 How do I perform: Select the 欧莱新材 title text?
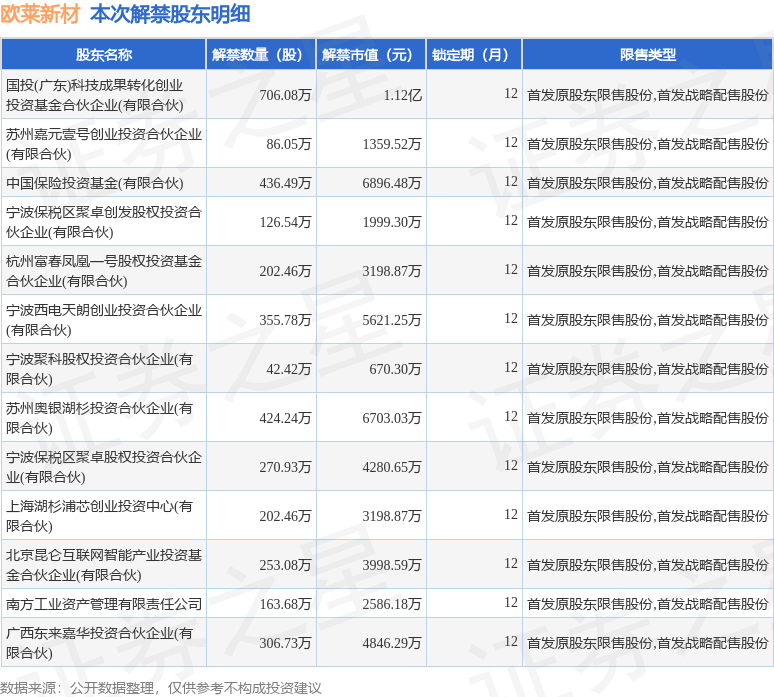click(40, 14)
